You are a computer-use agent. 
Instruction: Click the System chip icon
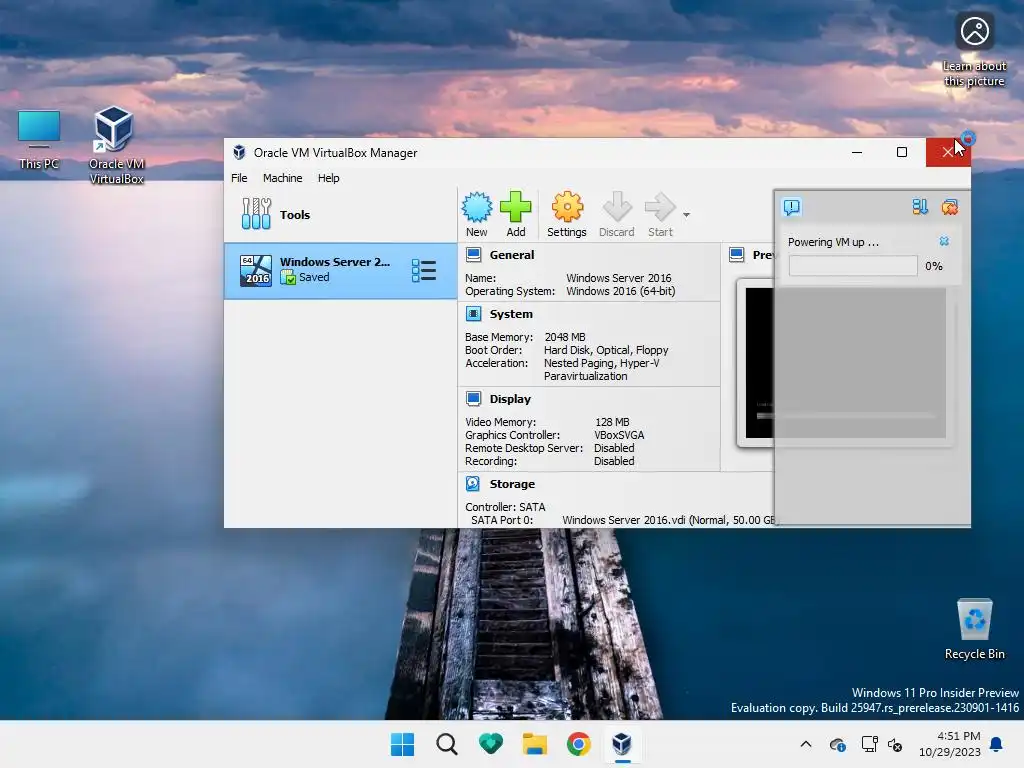473,314
